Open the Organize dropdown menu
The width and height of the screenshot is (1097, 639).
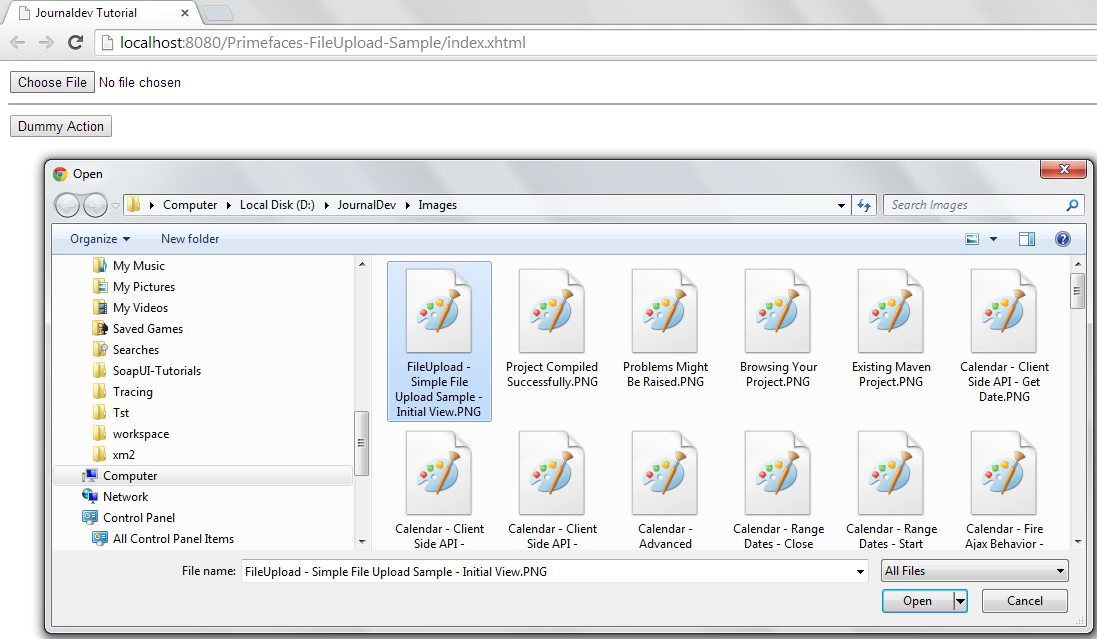100,239
